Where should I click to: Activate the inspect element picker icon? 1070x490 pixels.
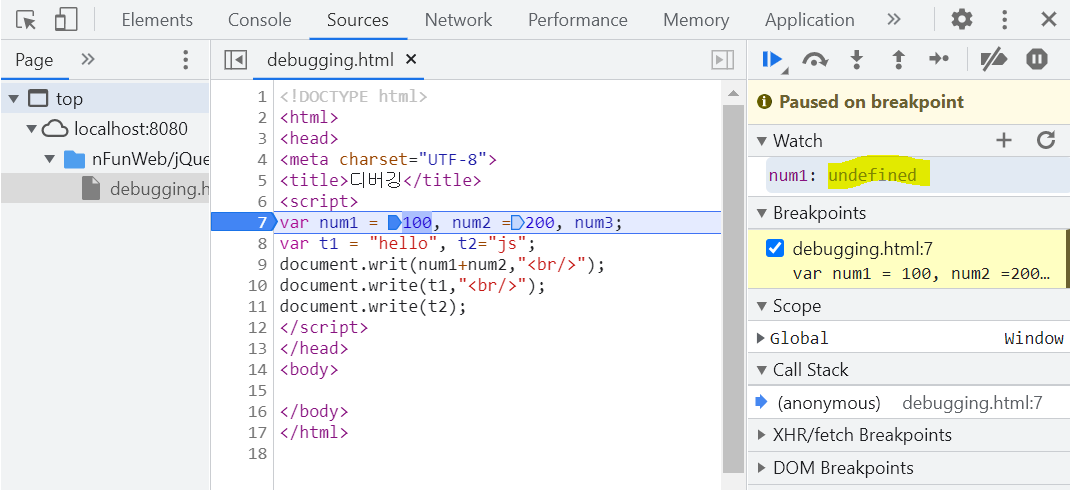coord(25,20)
